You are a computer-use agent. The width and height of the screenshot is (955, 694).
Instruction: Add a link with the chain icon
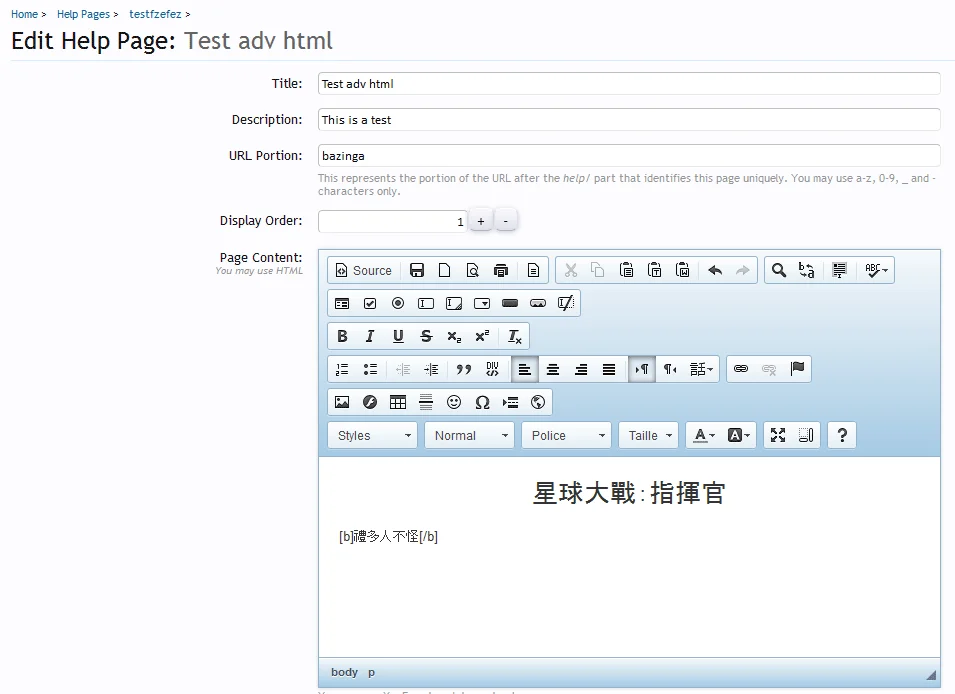(x=741, y=369)
